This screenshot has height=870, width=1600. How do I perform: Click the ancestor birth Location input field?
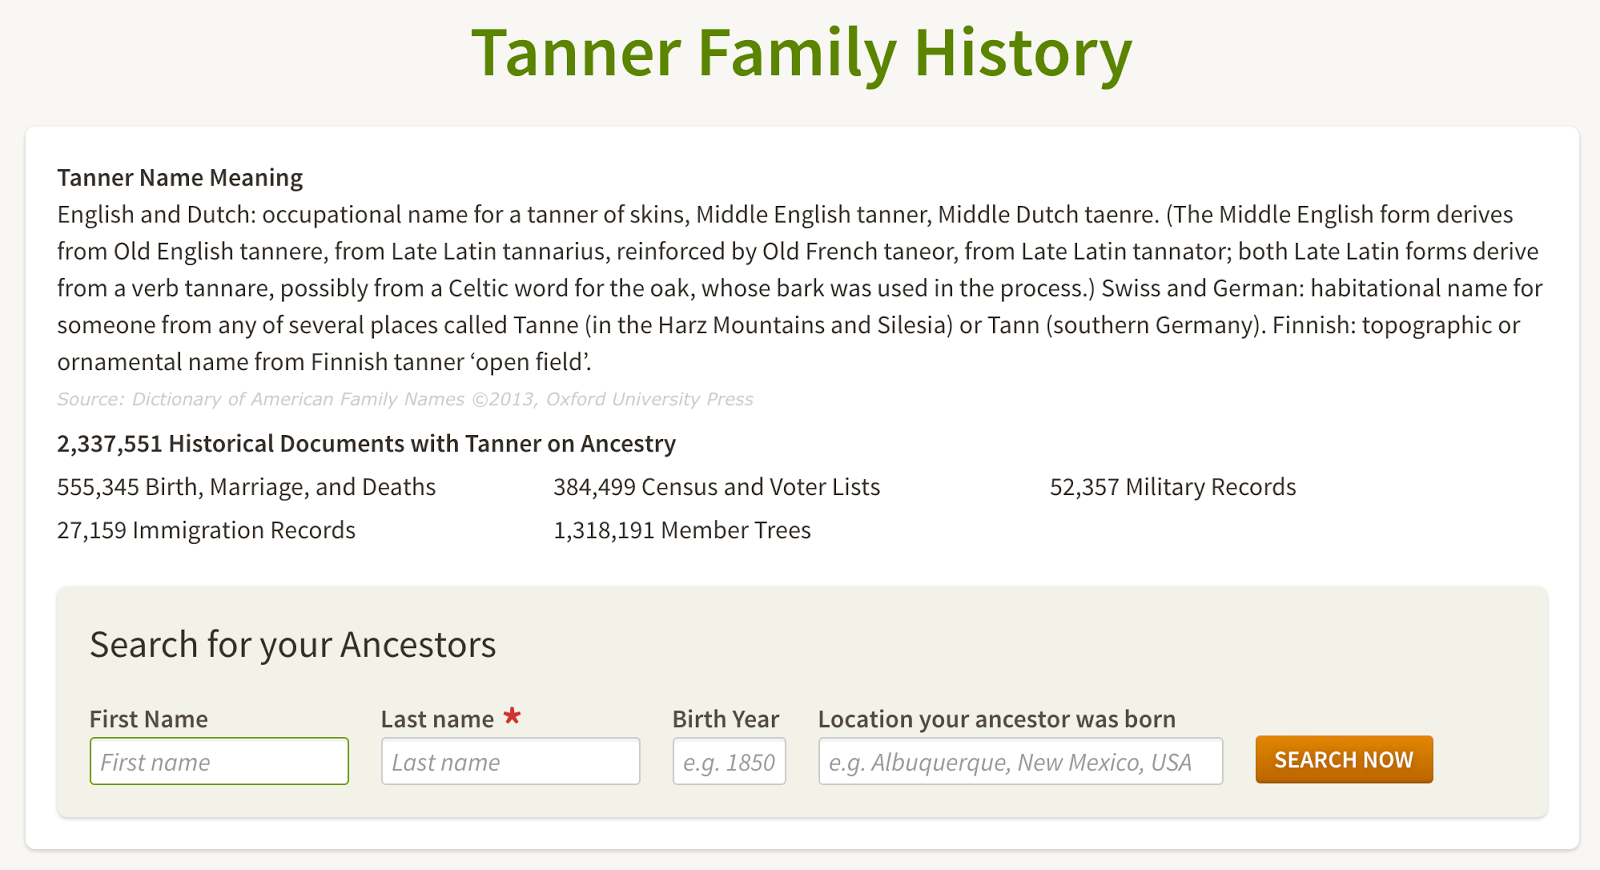tap(1019, 761)
